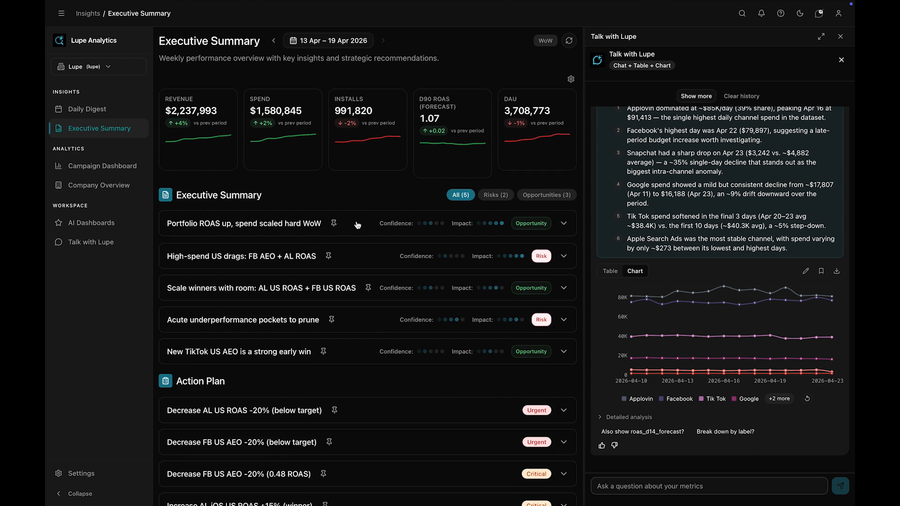Open the Revenue KPI card
The height and width of the screenshot is (506, 900).
click(x=198, y=129)
